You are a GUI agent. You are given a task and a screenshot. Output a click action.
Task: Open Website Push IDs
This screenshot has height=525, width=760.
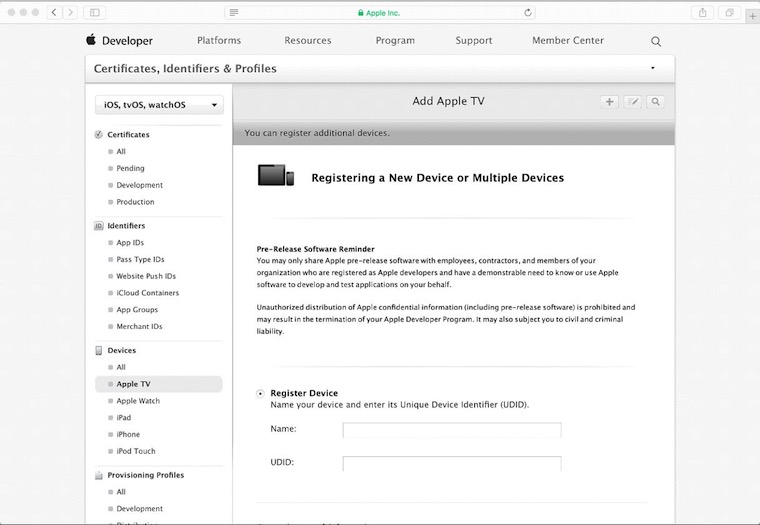146,276
